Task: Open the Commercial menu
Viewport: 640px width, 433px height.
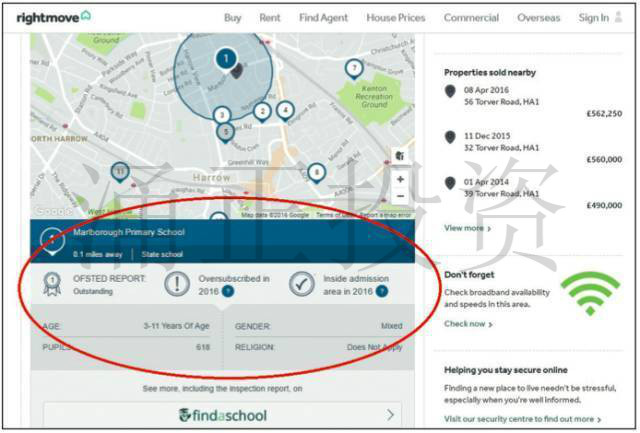Action: tap(471, 18)
